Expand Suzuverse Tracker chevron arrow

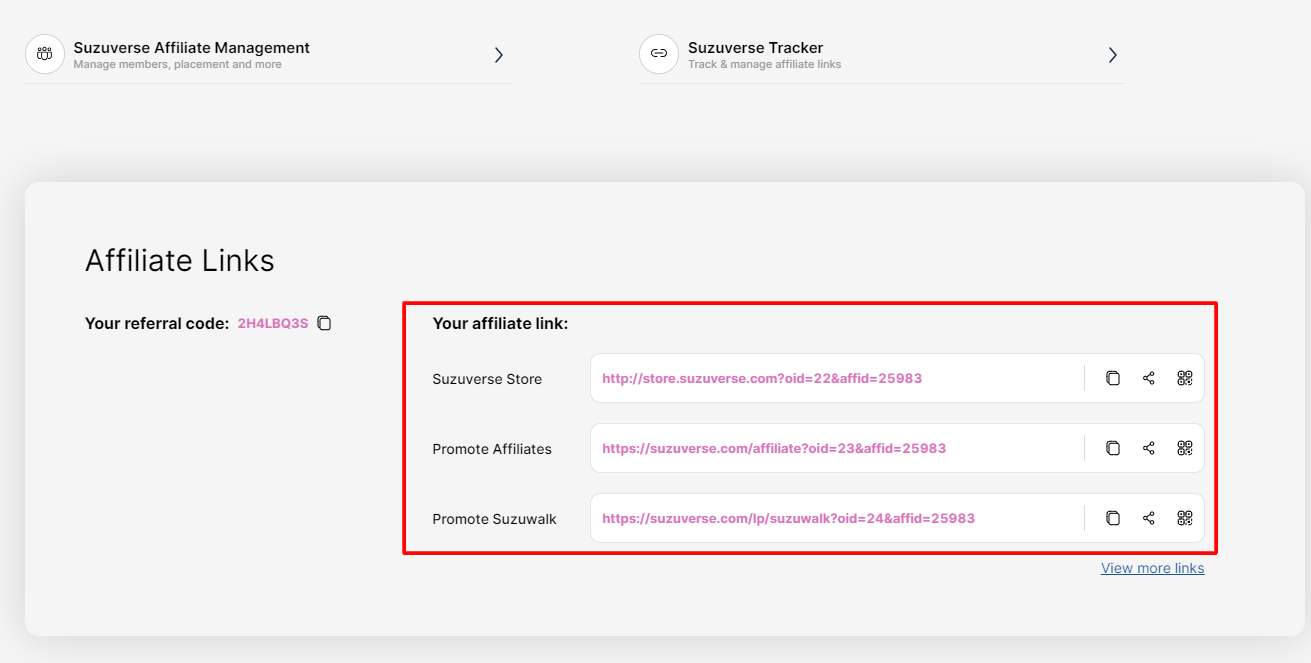[1112, 55]
